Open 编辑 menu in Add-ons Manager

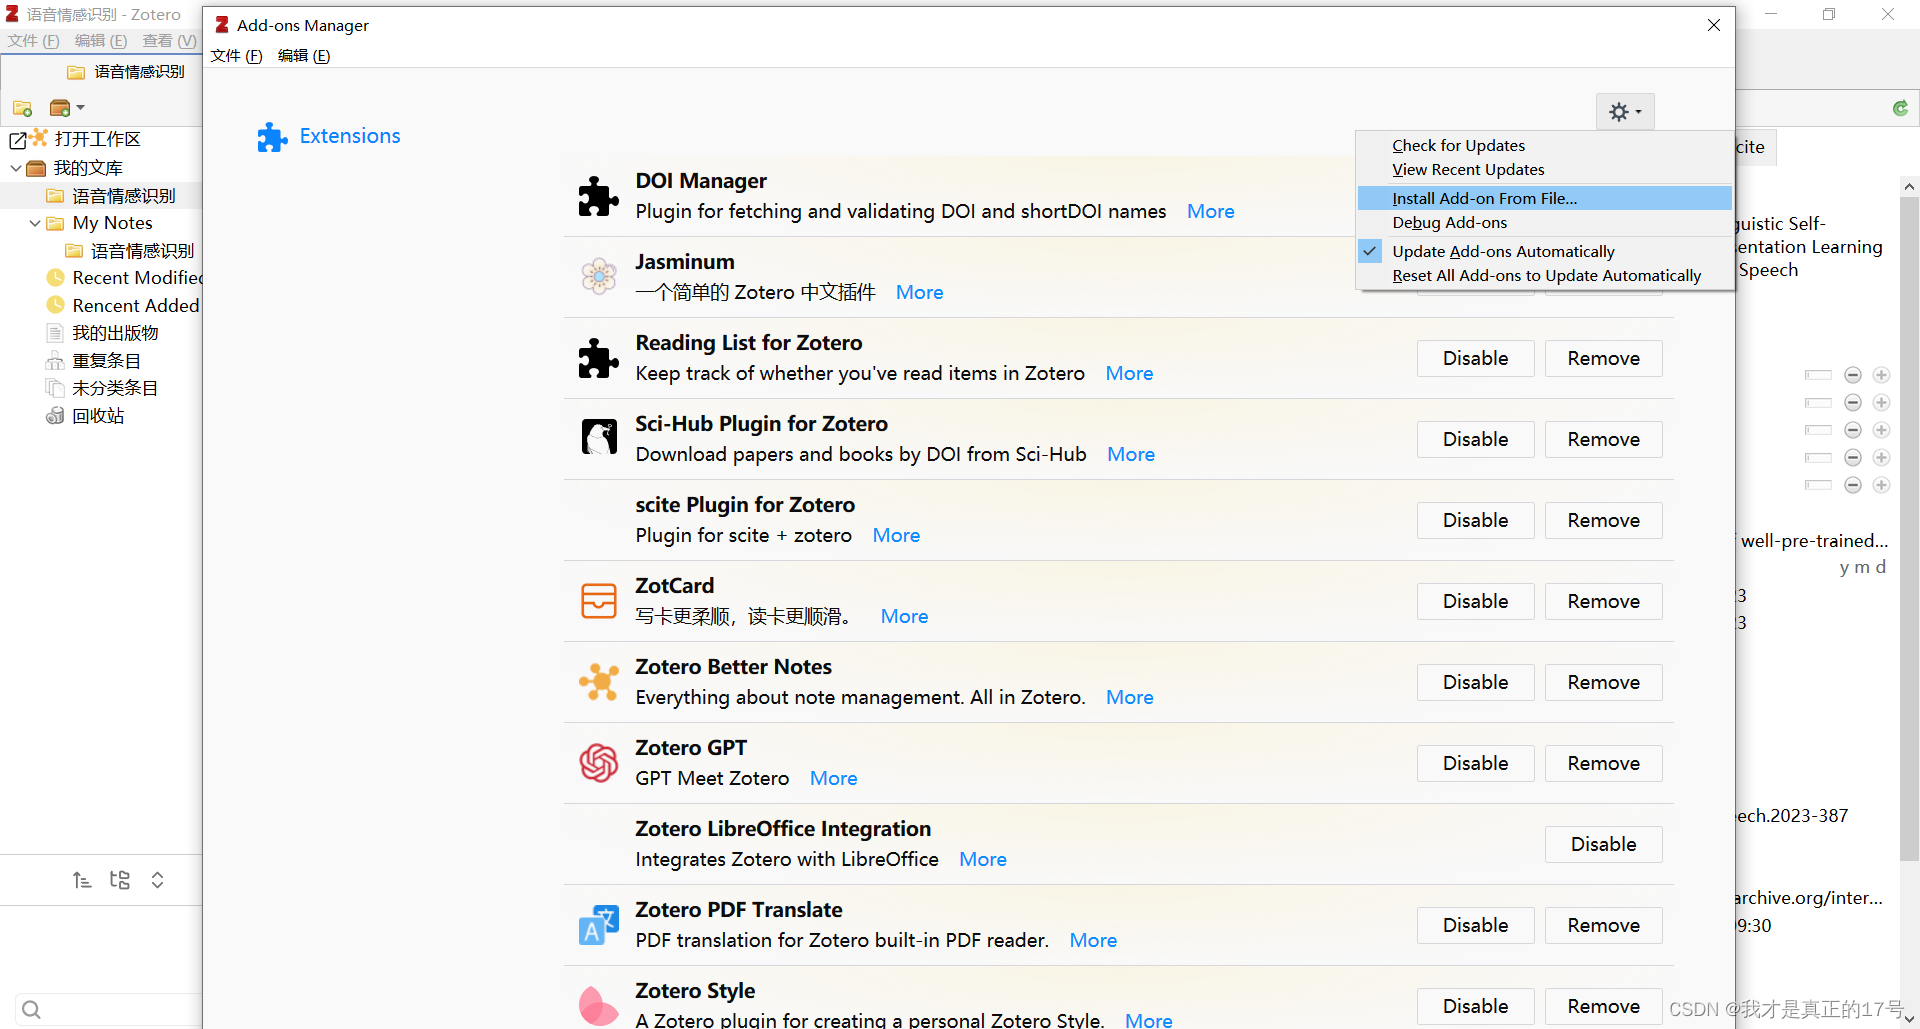point(304,56)
